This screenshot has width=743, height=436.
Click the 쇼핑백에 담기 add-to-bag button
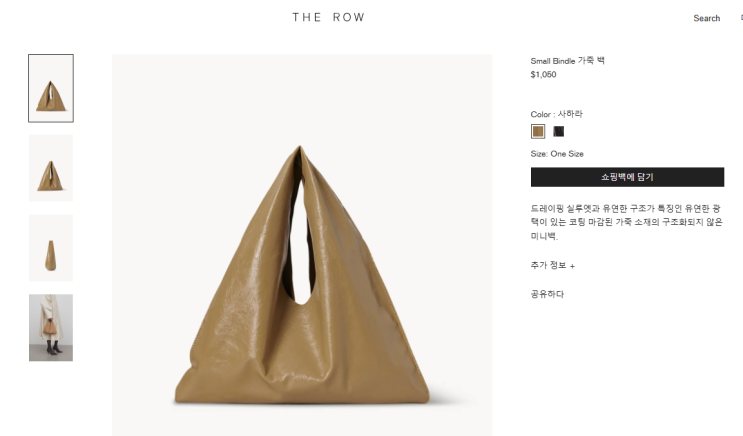(627, 177)
